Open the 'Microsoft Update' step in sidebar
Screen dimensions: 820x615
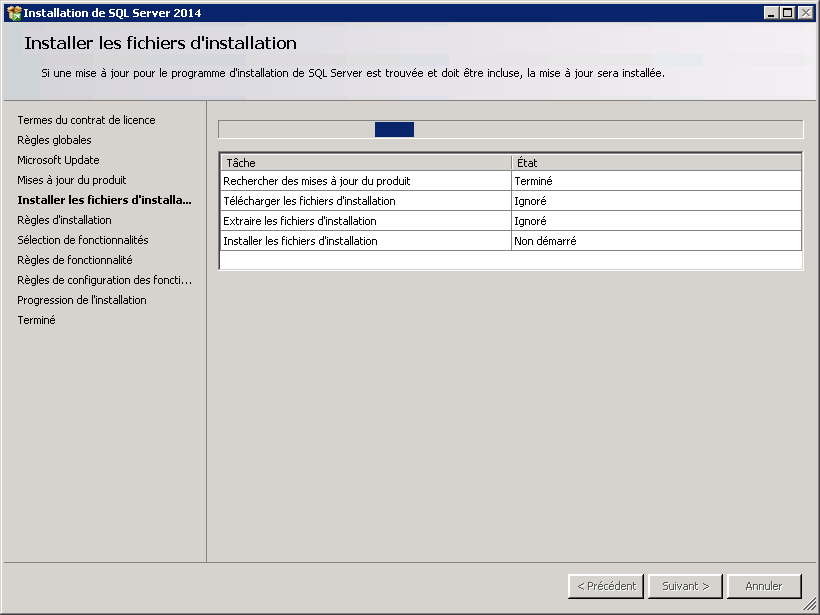tap(58, 160)
